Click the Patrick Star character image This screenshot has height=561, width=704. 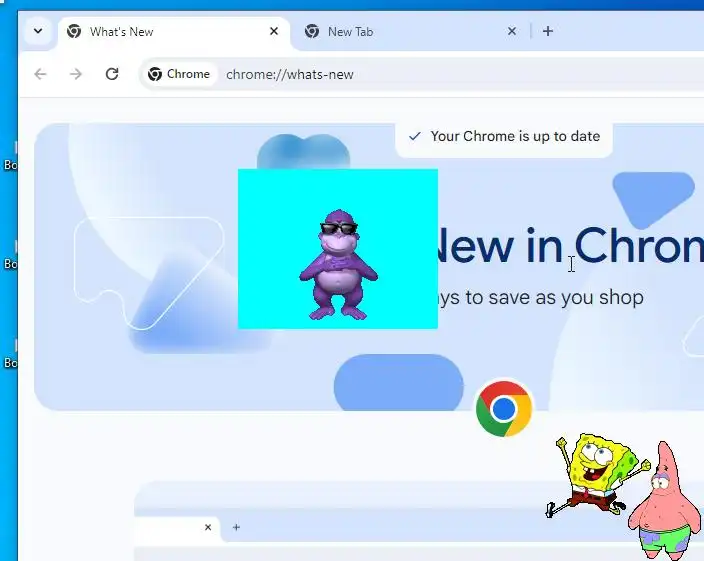click(666, 500)
